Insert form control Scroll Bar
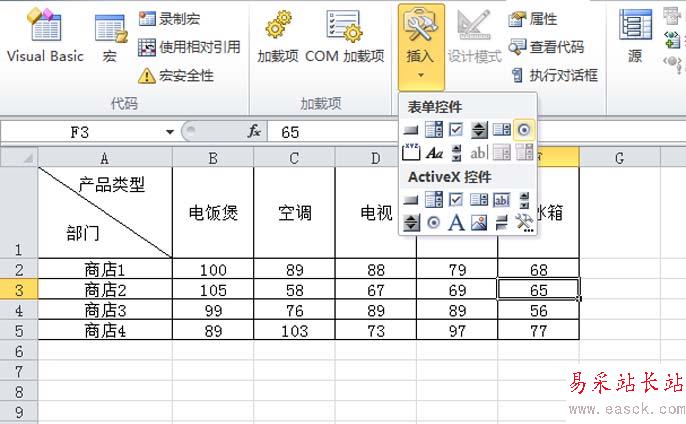The width and height of the screenshot is (686, 424). (x=456, y=152)
